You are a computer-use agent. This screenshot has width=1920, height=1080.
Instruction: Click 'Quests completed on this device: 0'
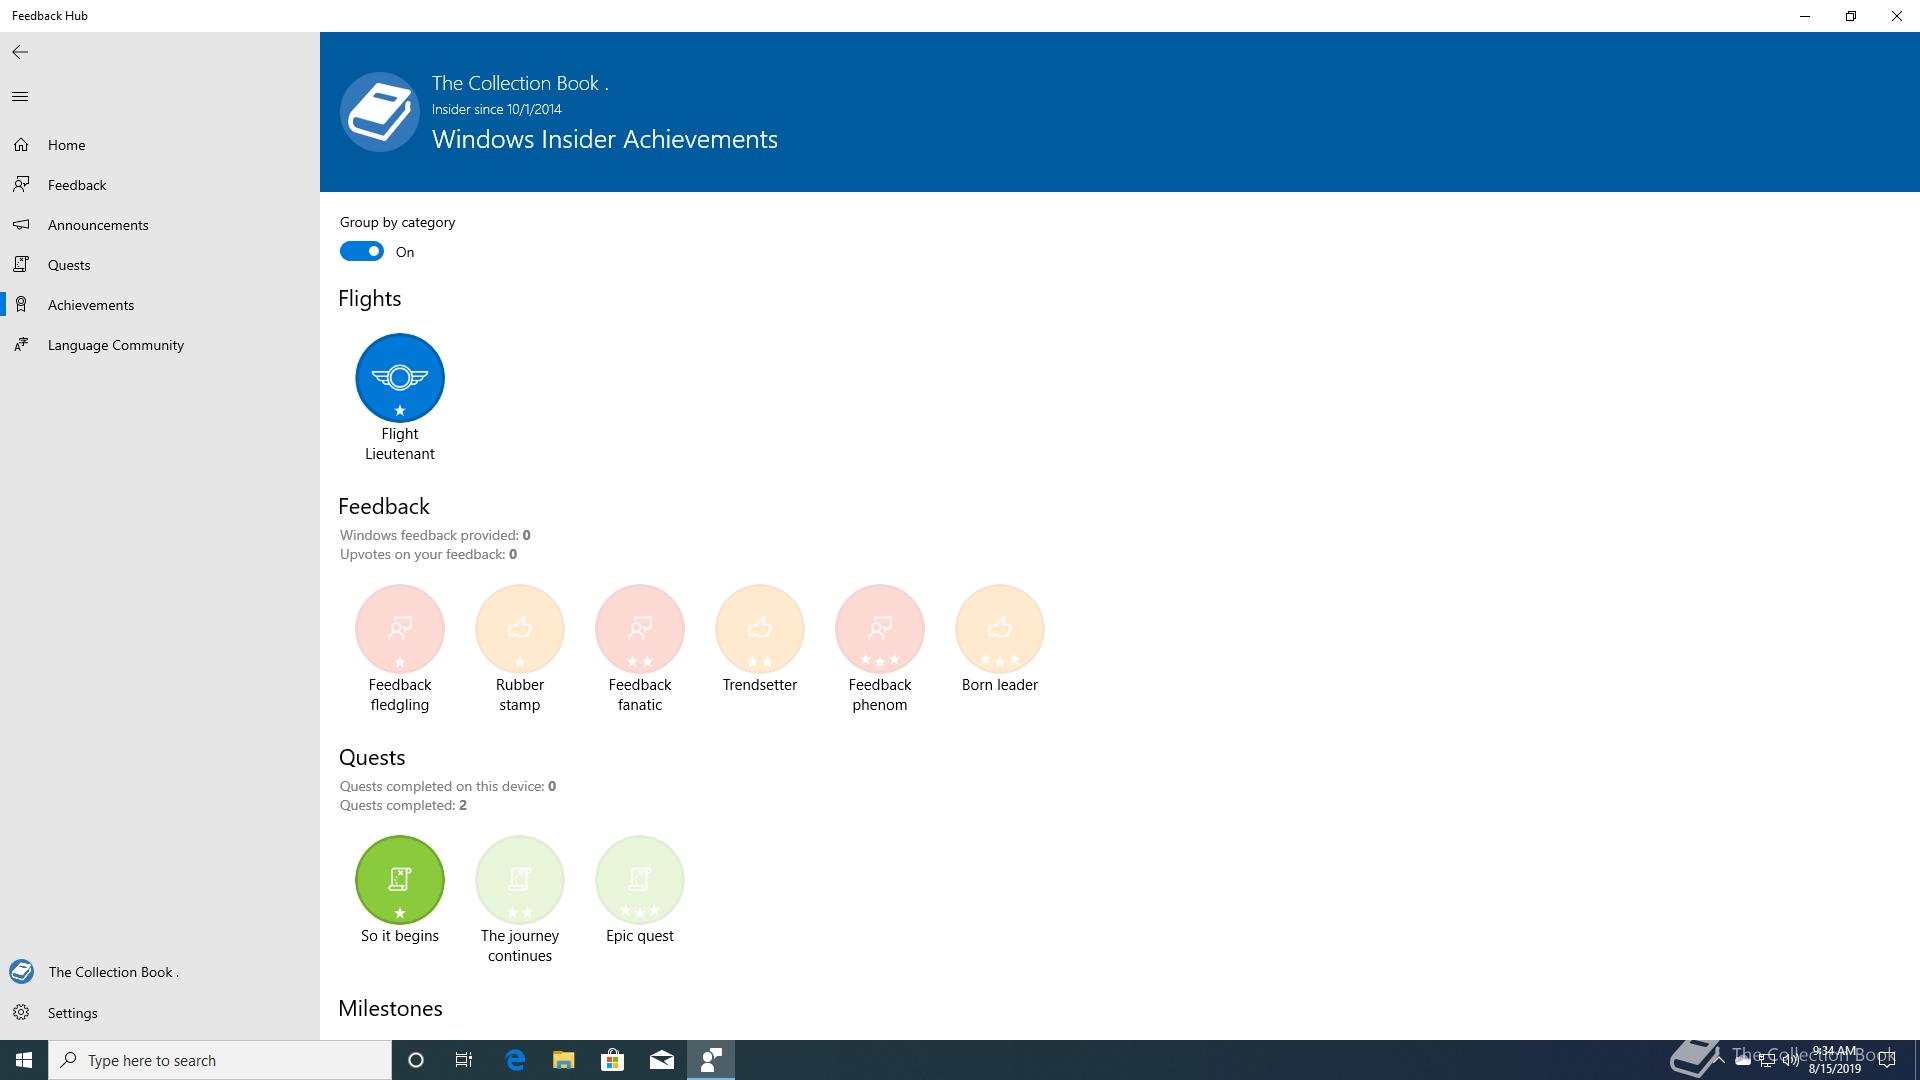pyautogui.click(x=448, y=786)
